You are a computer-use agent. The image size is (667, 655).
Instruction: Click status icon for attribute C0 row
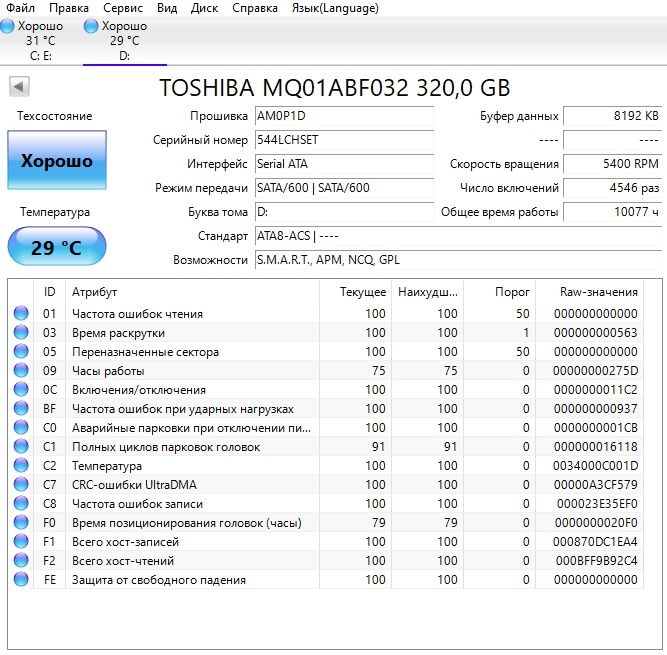coord(21,427)
